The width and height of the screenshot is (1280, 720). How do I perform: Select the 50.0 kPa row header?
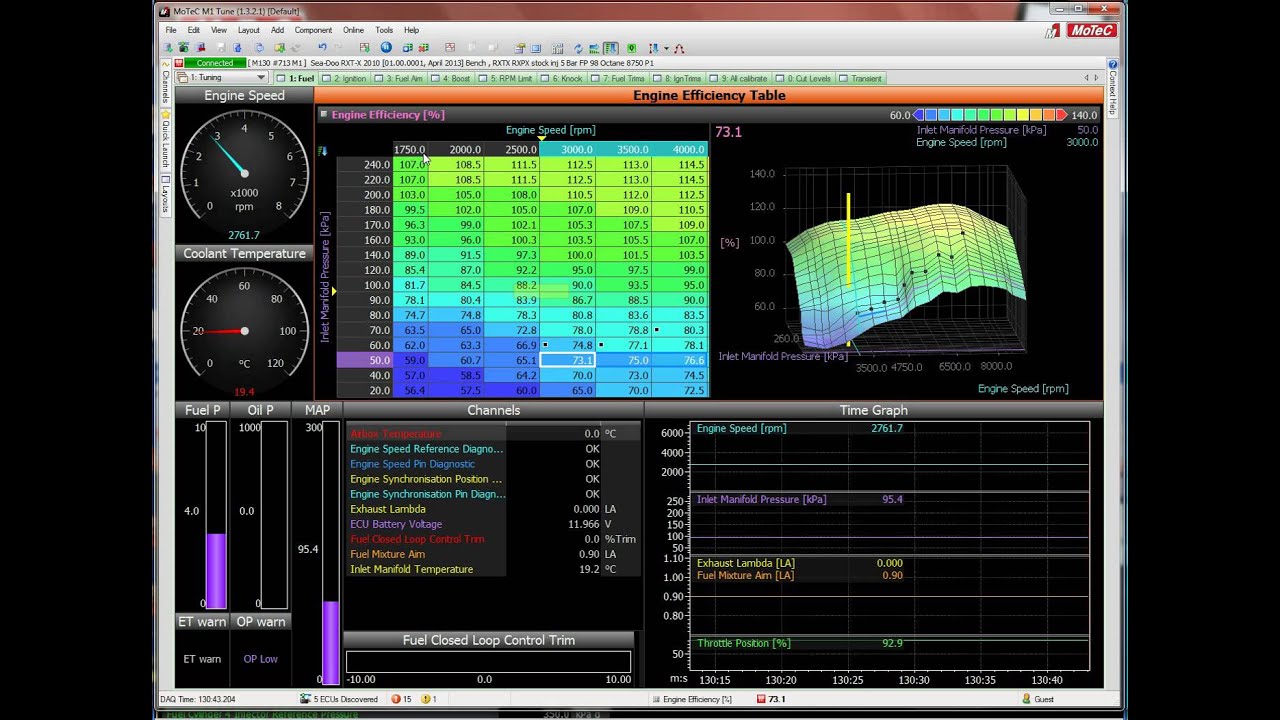(x=364, y=360)
